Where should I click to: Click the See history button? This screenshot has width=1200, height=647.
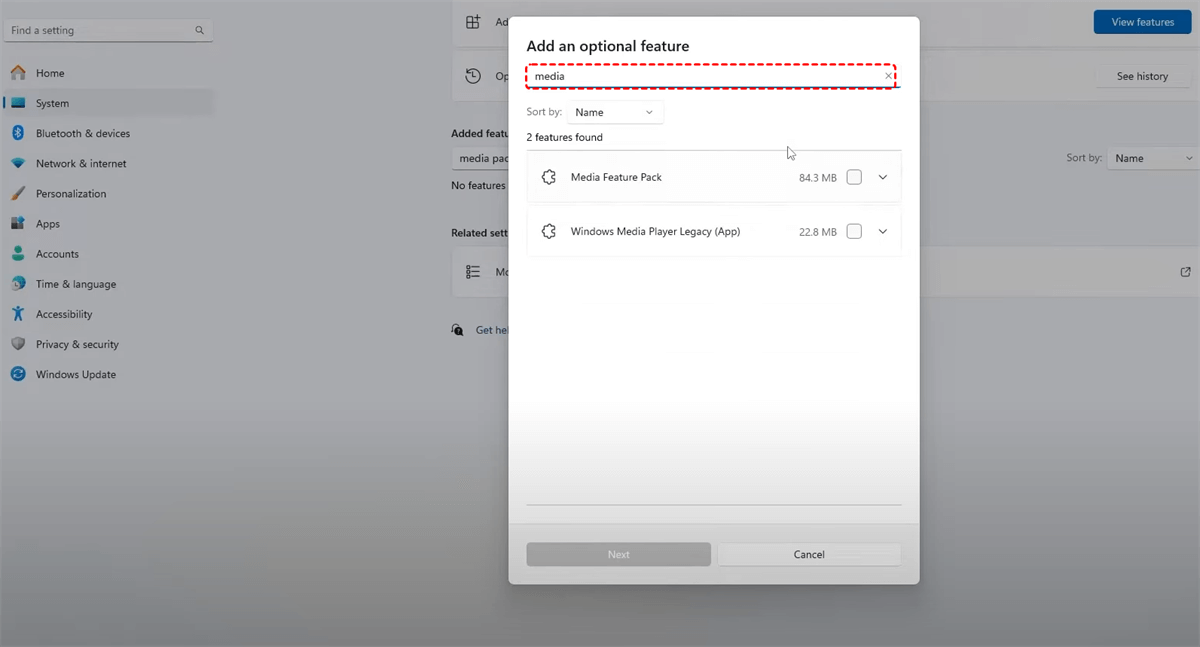coord(1142,76)
